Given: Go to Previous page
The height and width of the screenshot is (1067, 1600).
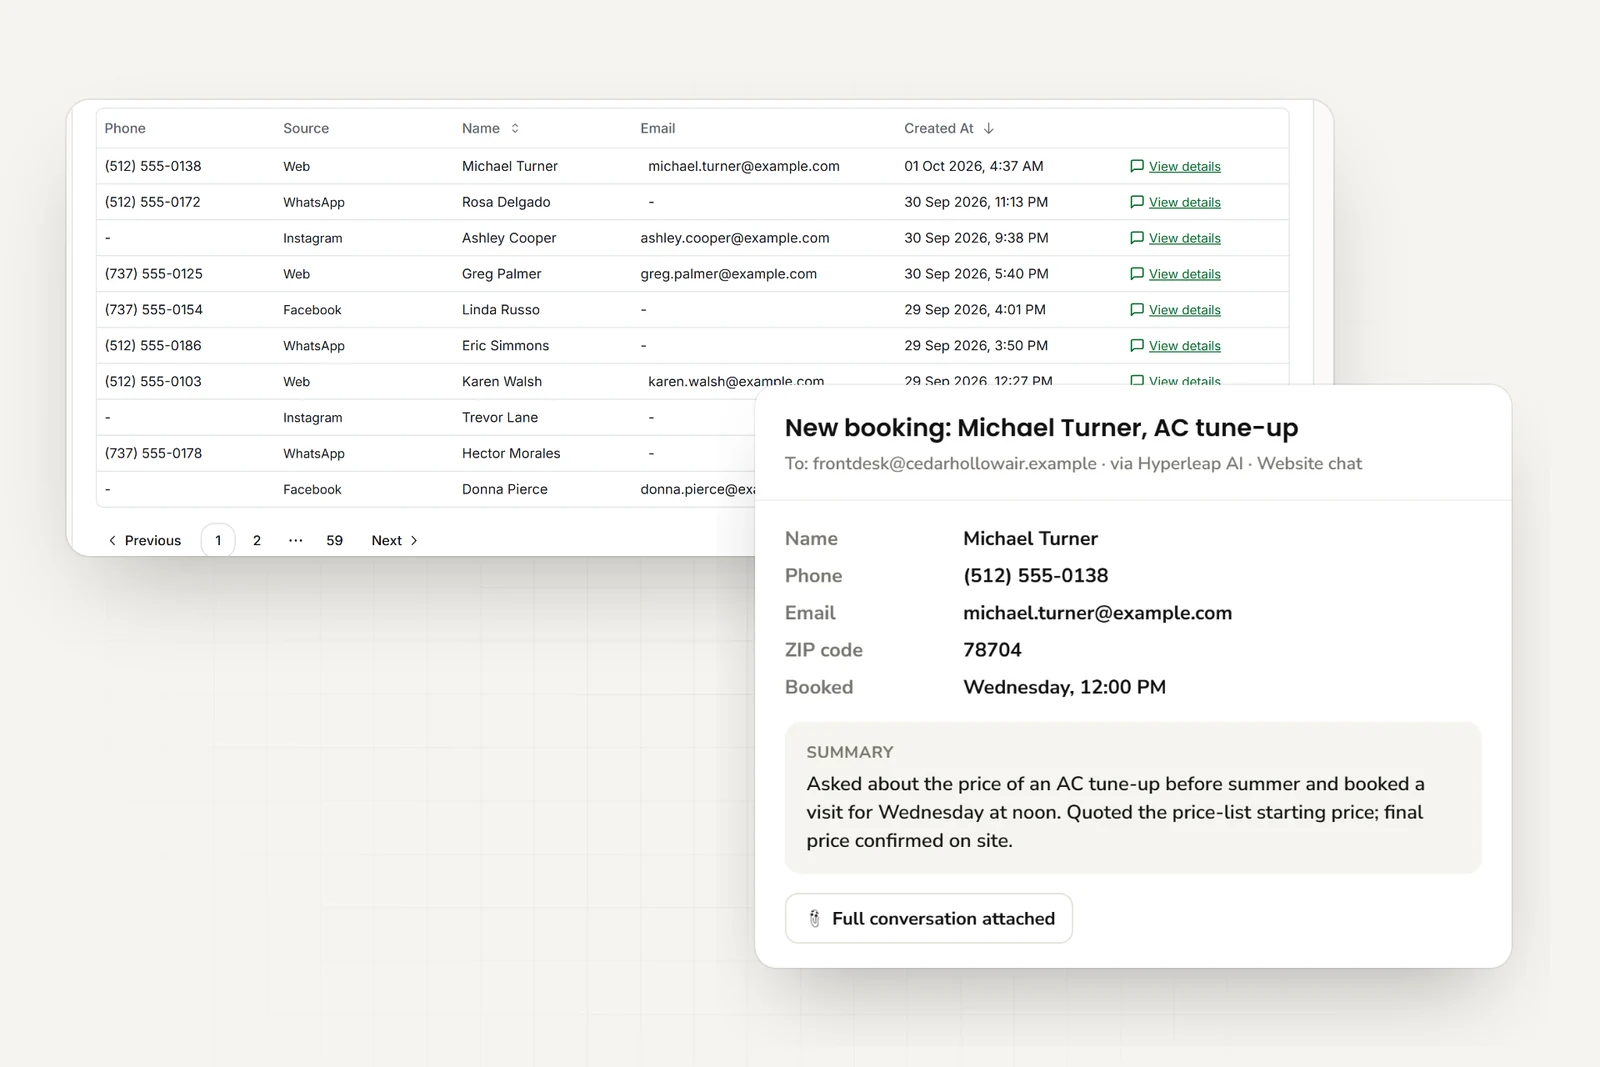Looking at the screenshot, I should [144, 541].
